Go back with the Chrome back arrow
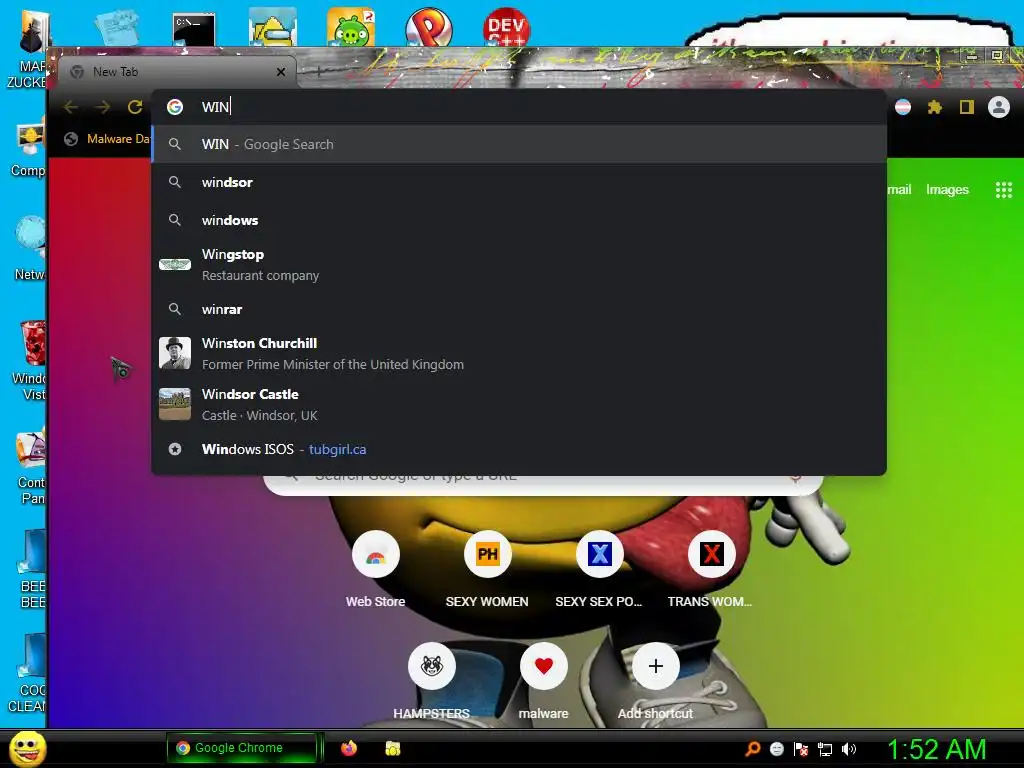Image resolution: width=1024 pixels, height=768 pixels. click(71, 107)
